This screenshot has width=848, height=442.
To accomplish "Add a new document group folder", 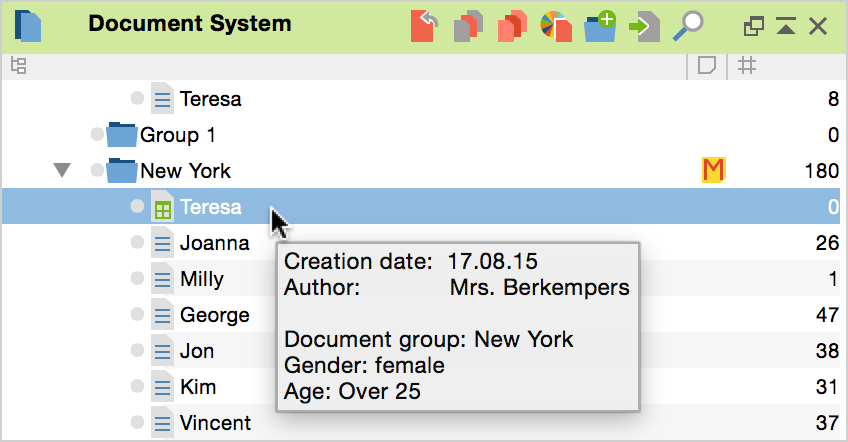I will (600, 26).
